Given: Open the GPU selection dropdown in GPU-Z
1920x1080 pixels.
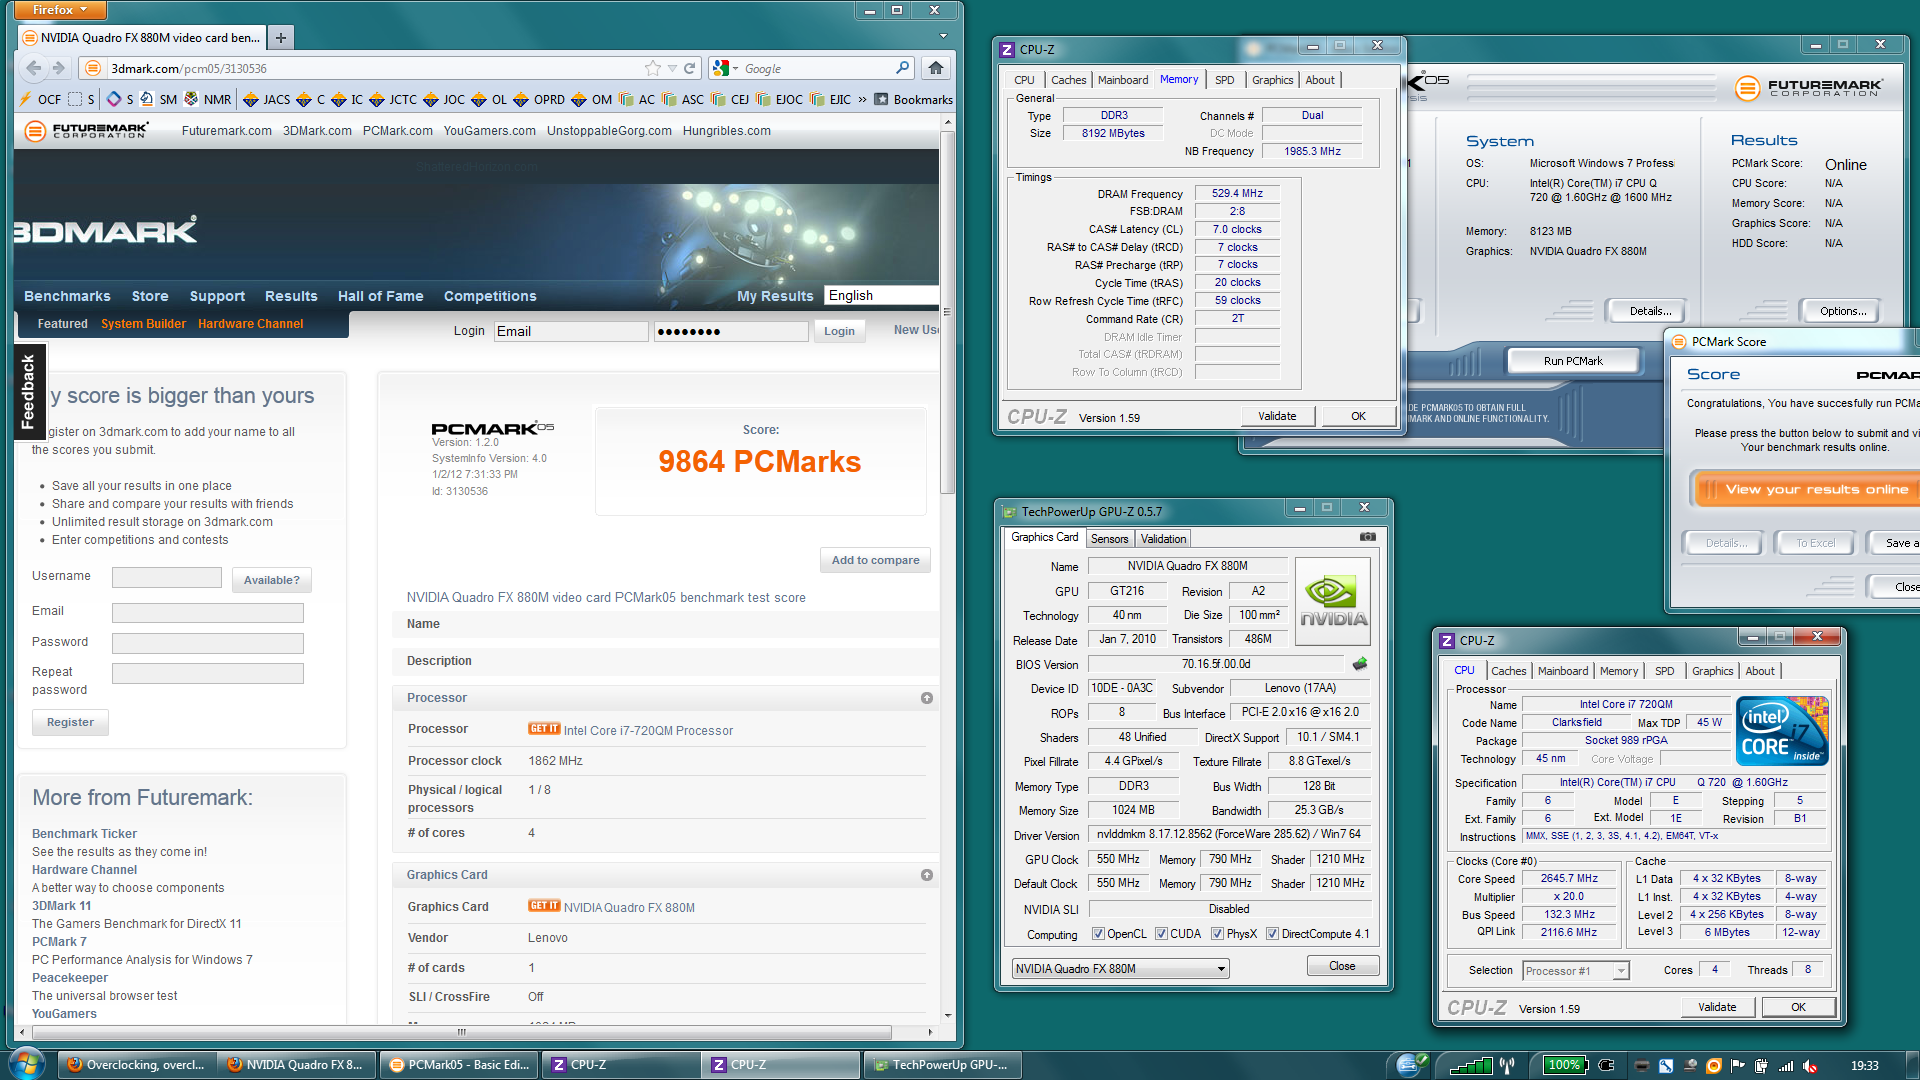Looking at the screenshot, I should (1120, 968).
